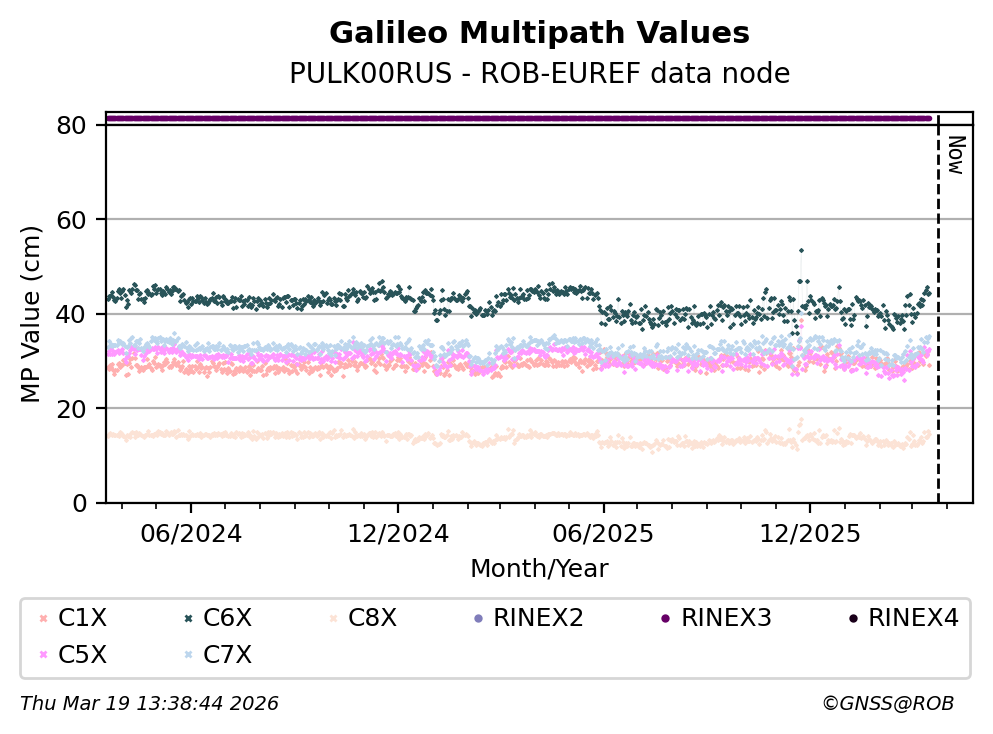Select the C6X dark teal legend marker
The image size is (993, 734).
pos(187,619)
